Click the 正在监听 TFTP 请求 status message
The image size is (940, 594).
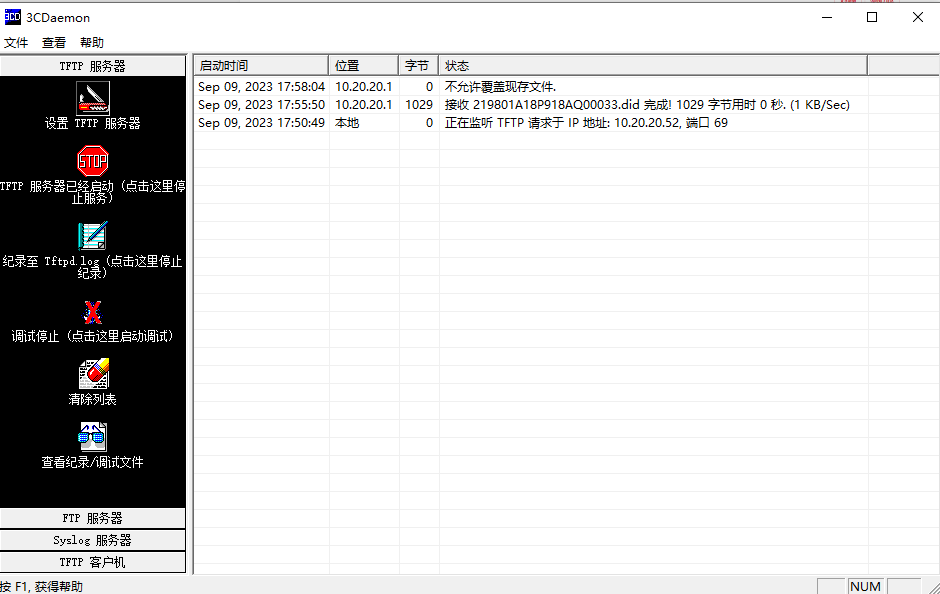(x=586, y=123)
